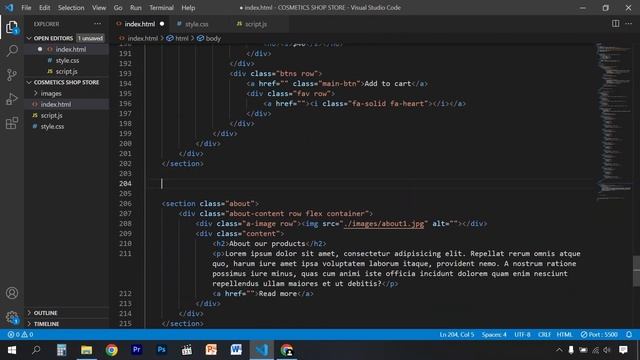
Task: Open Windows Start menu
Action: pyautogui.click(x=12, y=350)
